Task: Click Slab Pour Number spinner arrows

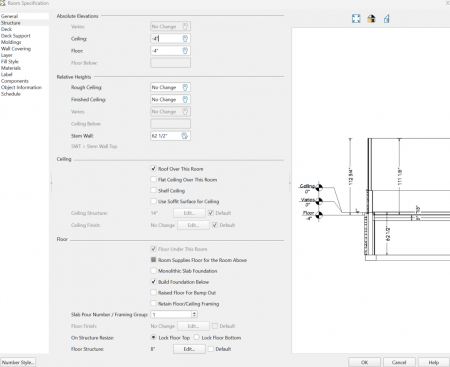Action: pyautogui.click(x=194, y=314)
